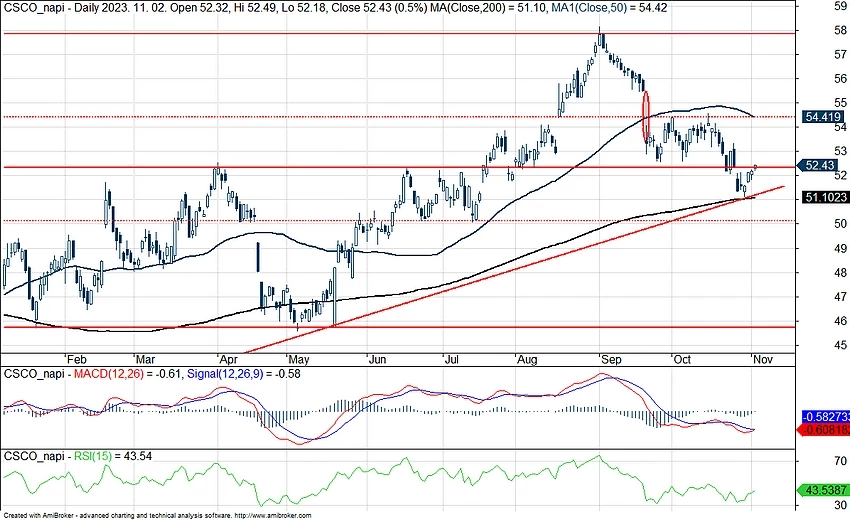Click the 52.43 last close price label
The width and height of the screenshot is (850, 520).
[x=819, y=165]
